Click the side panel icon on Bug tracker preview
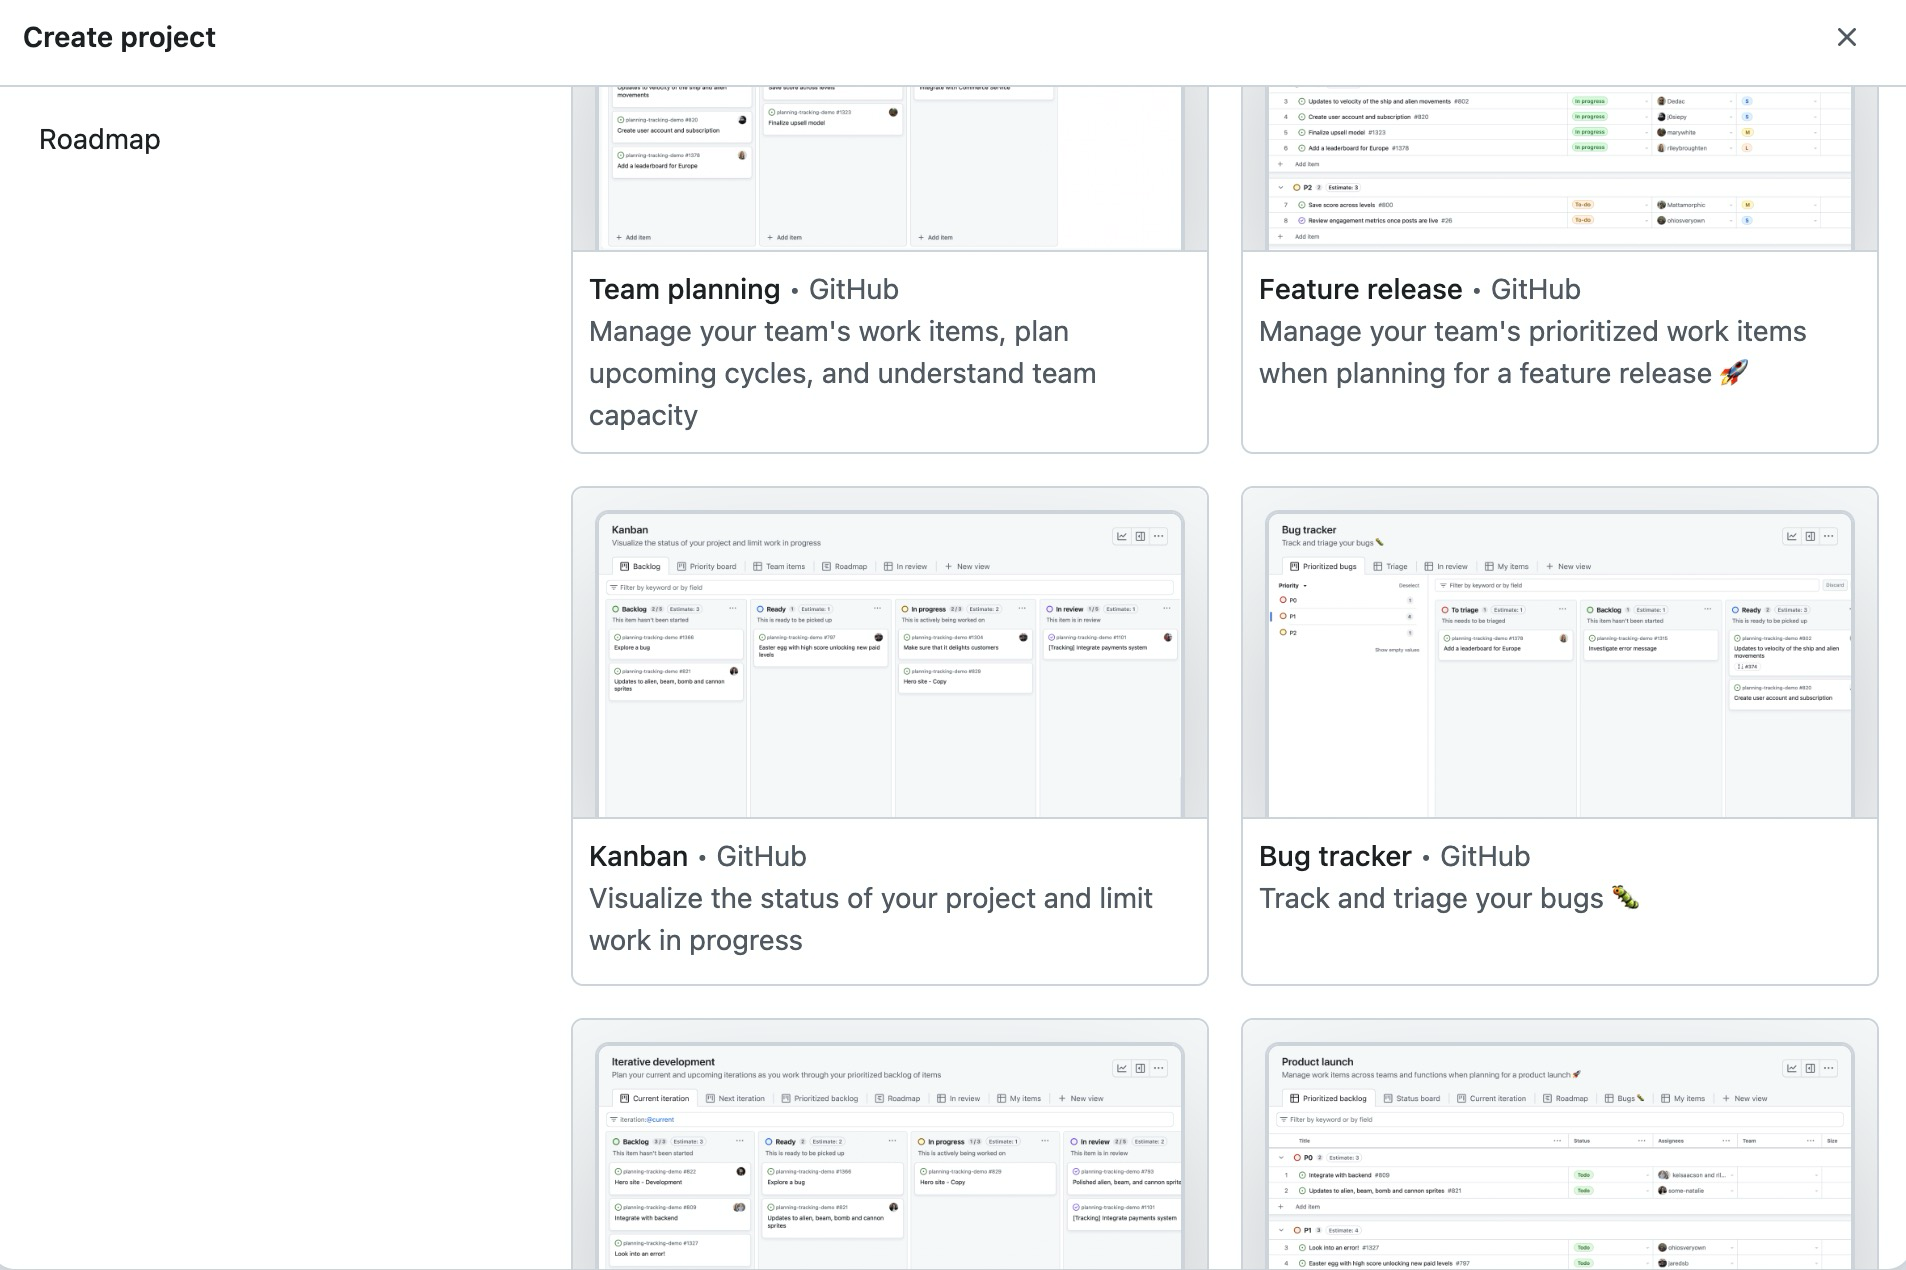The image size is (1906, 1270). [1810, 536]
